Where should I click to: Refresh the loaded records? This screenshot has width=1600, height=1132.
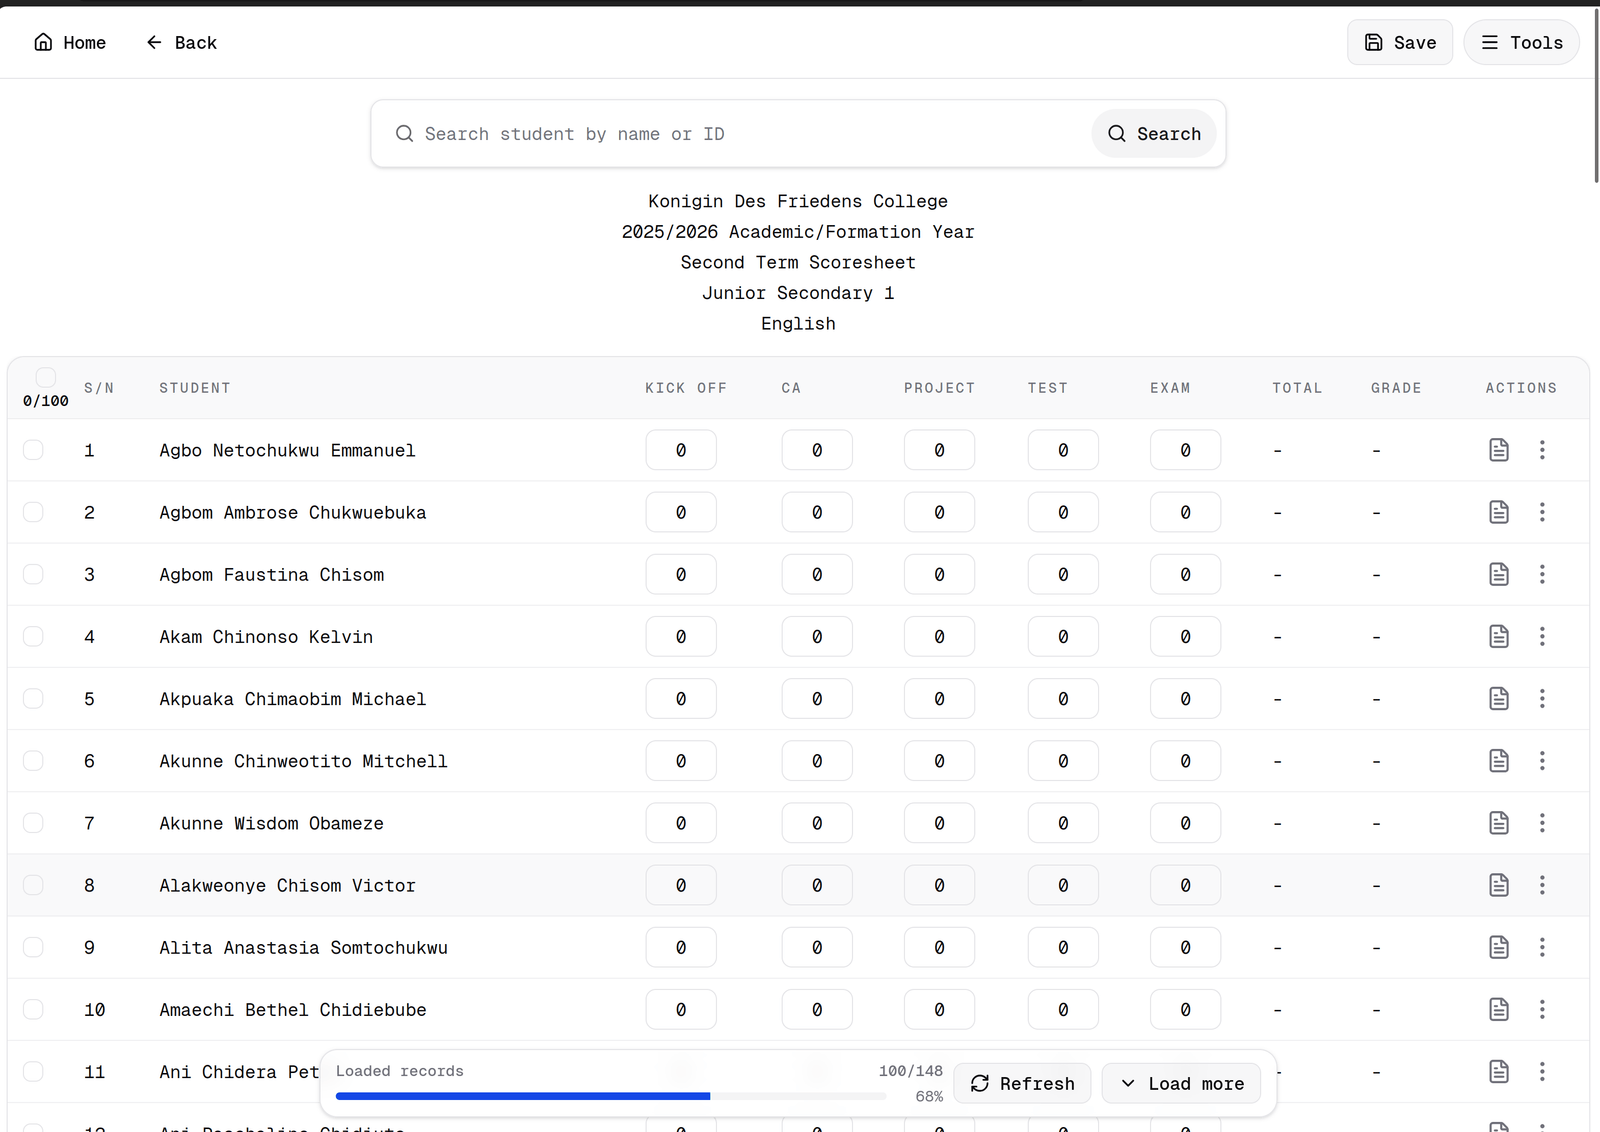pyautogui.click(x=1022, y=1084)
